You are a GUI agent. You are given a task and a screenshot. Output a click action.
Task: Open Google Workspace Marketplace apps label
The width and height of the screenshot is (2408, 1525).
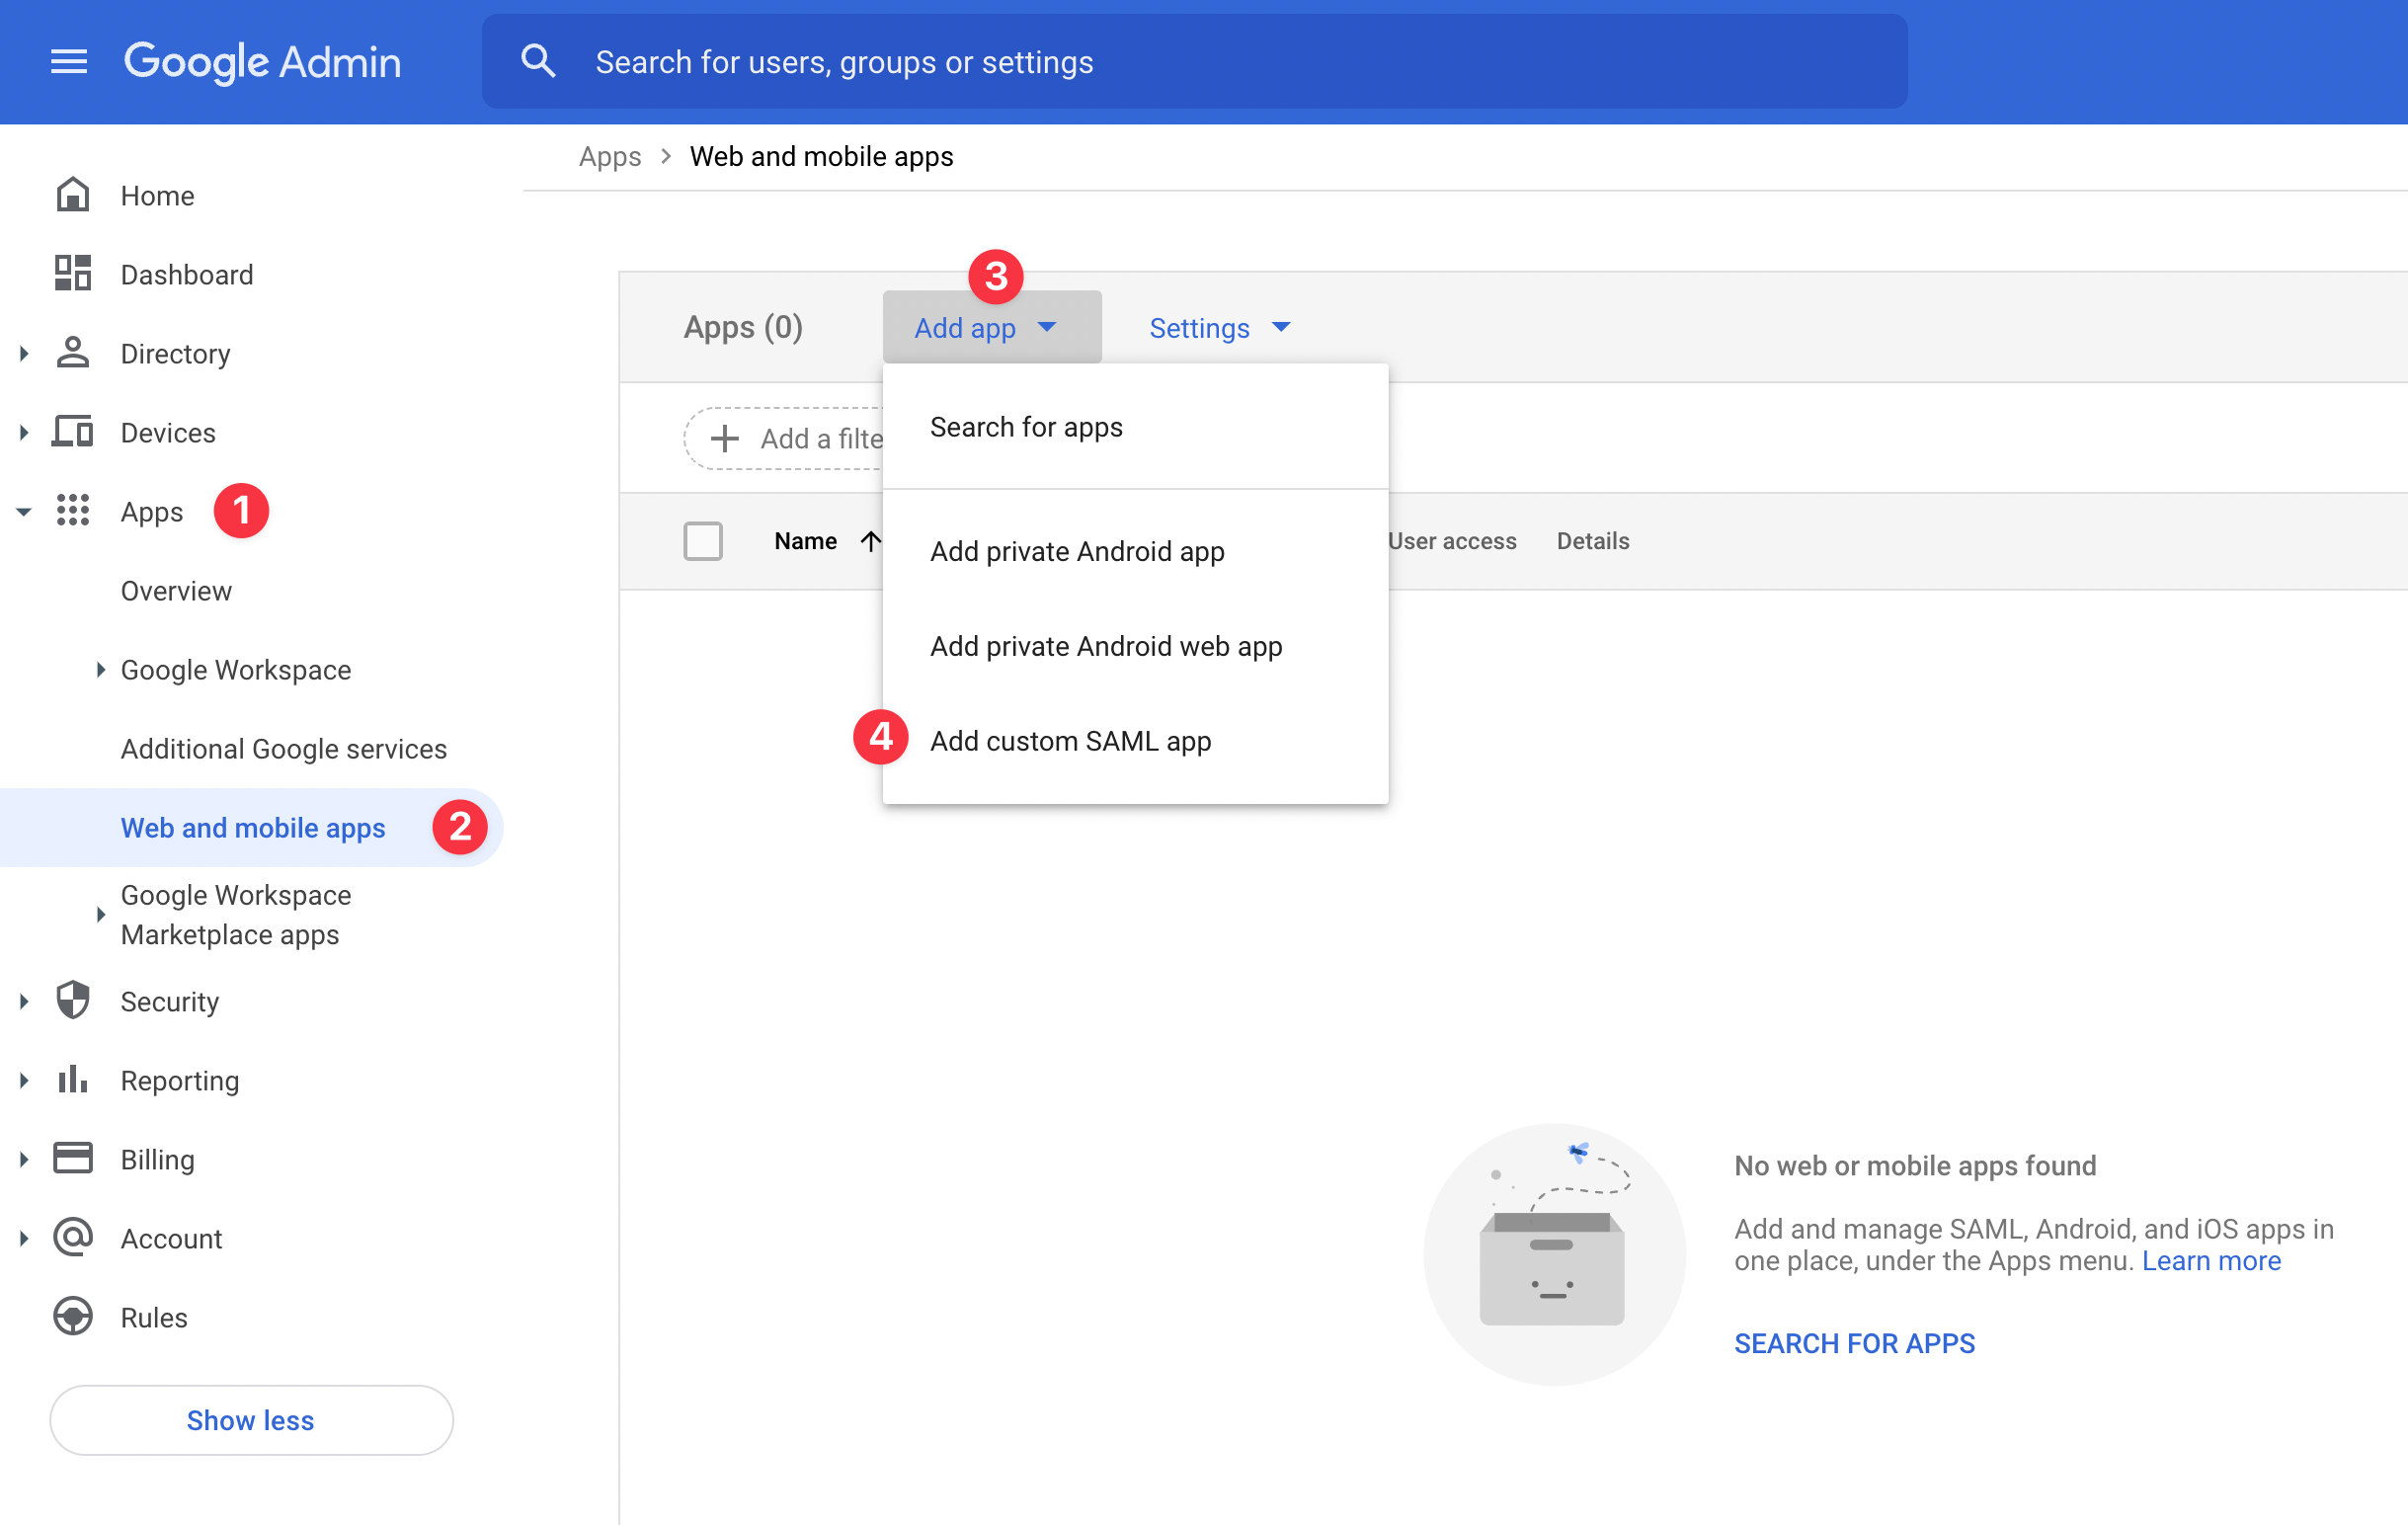pos(236,914)
